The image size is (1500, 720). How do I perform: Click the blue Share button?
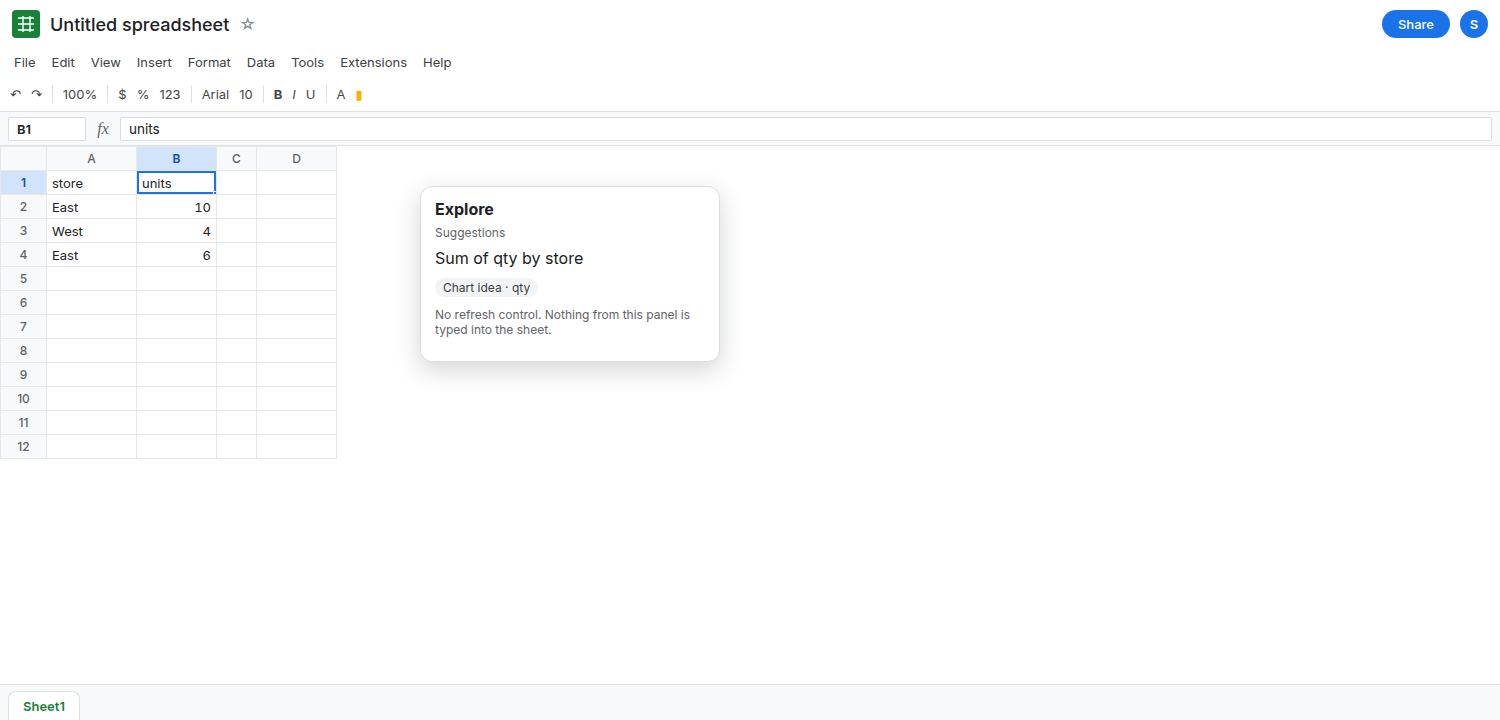click(x=1416, y=24)
